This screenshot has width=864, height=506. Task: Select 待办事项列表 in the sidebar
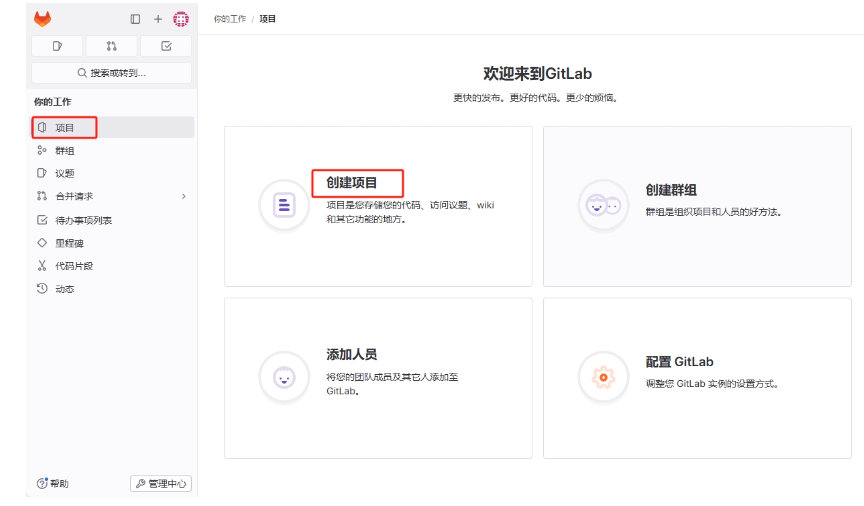(112, 220)
